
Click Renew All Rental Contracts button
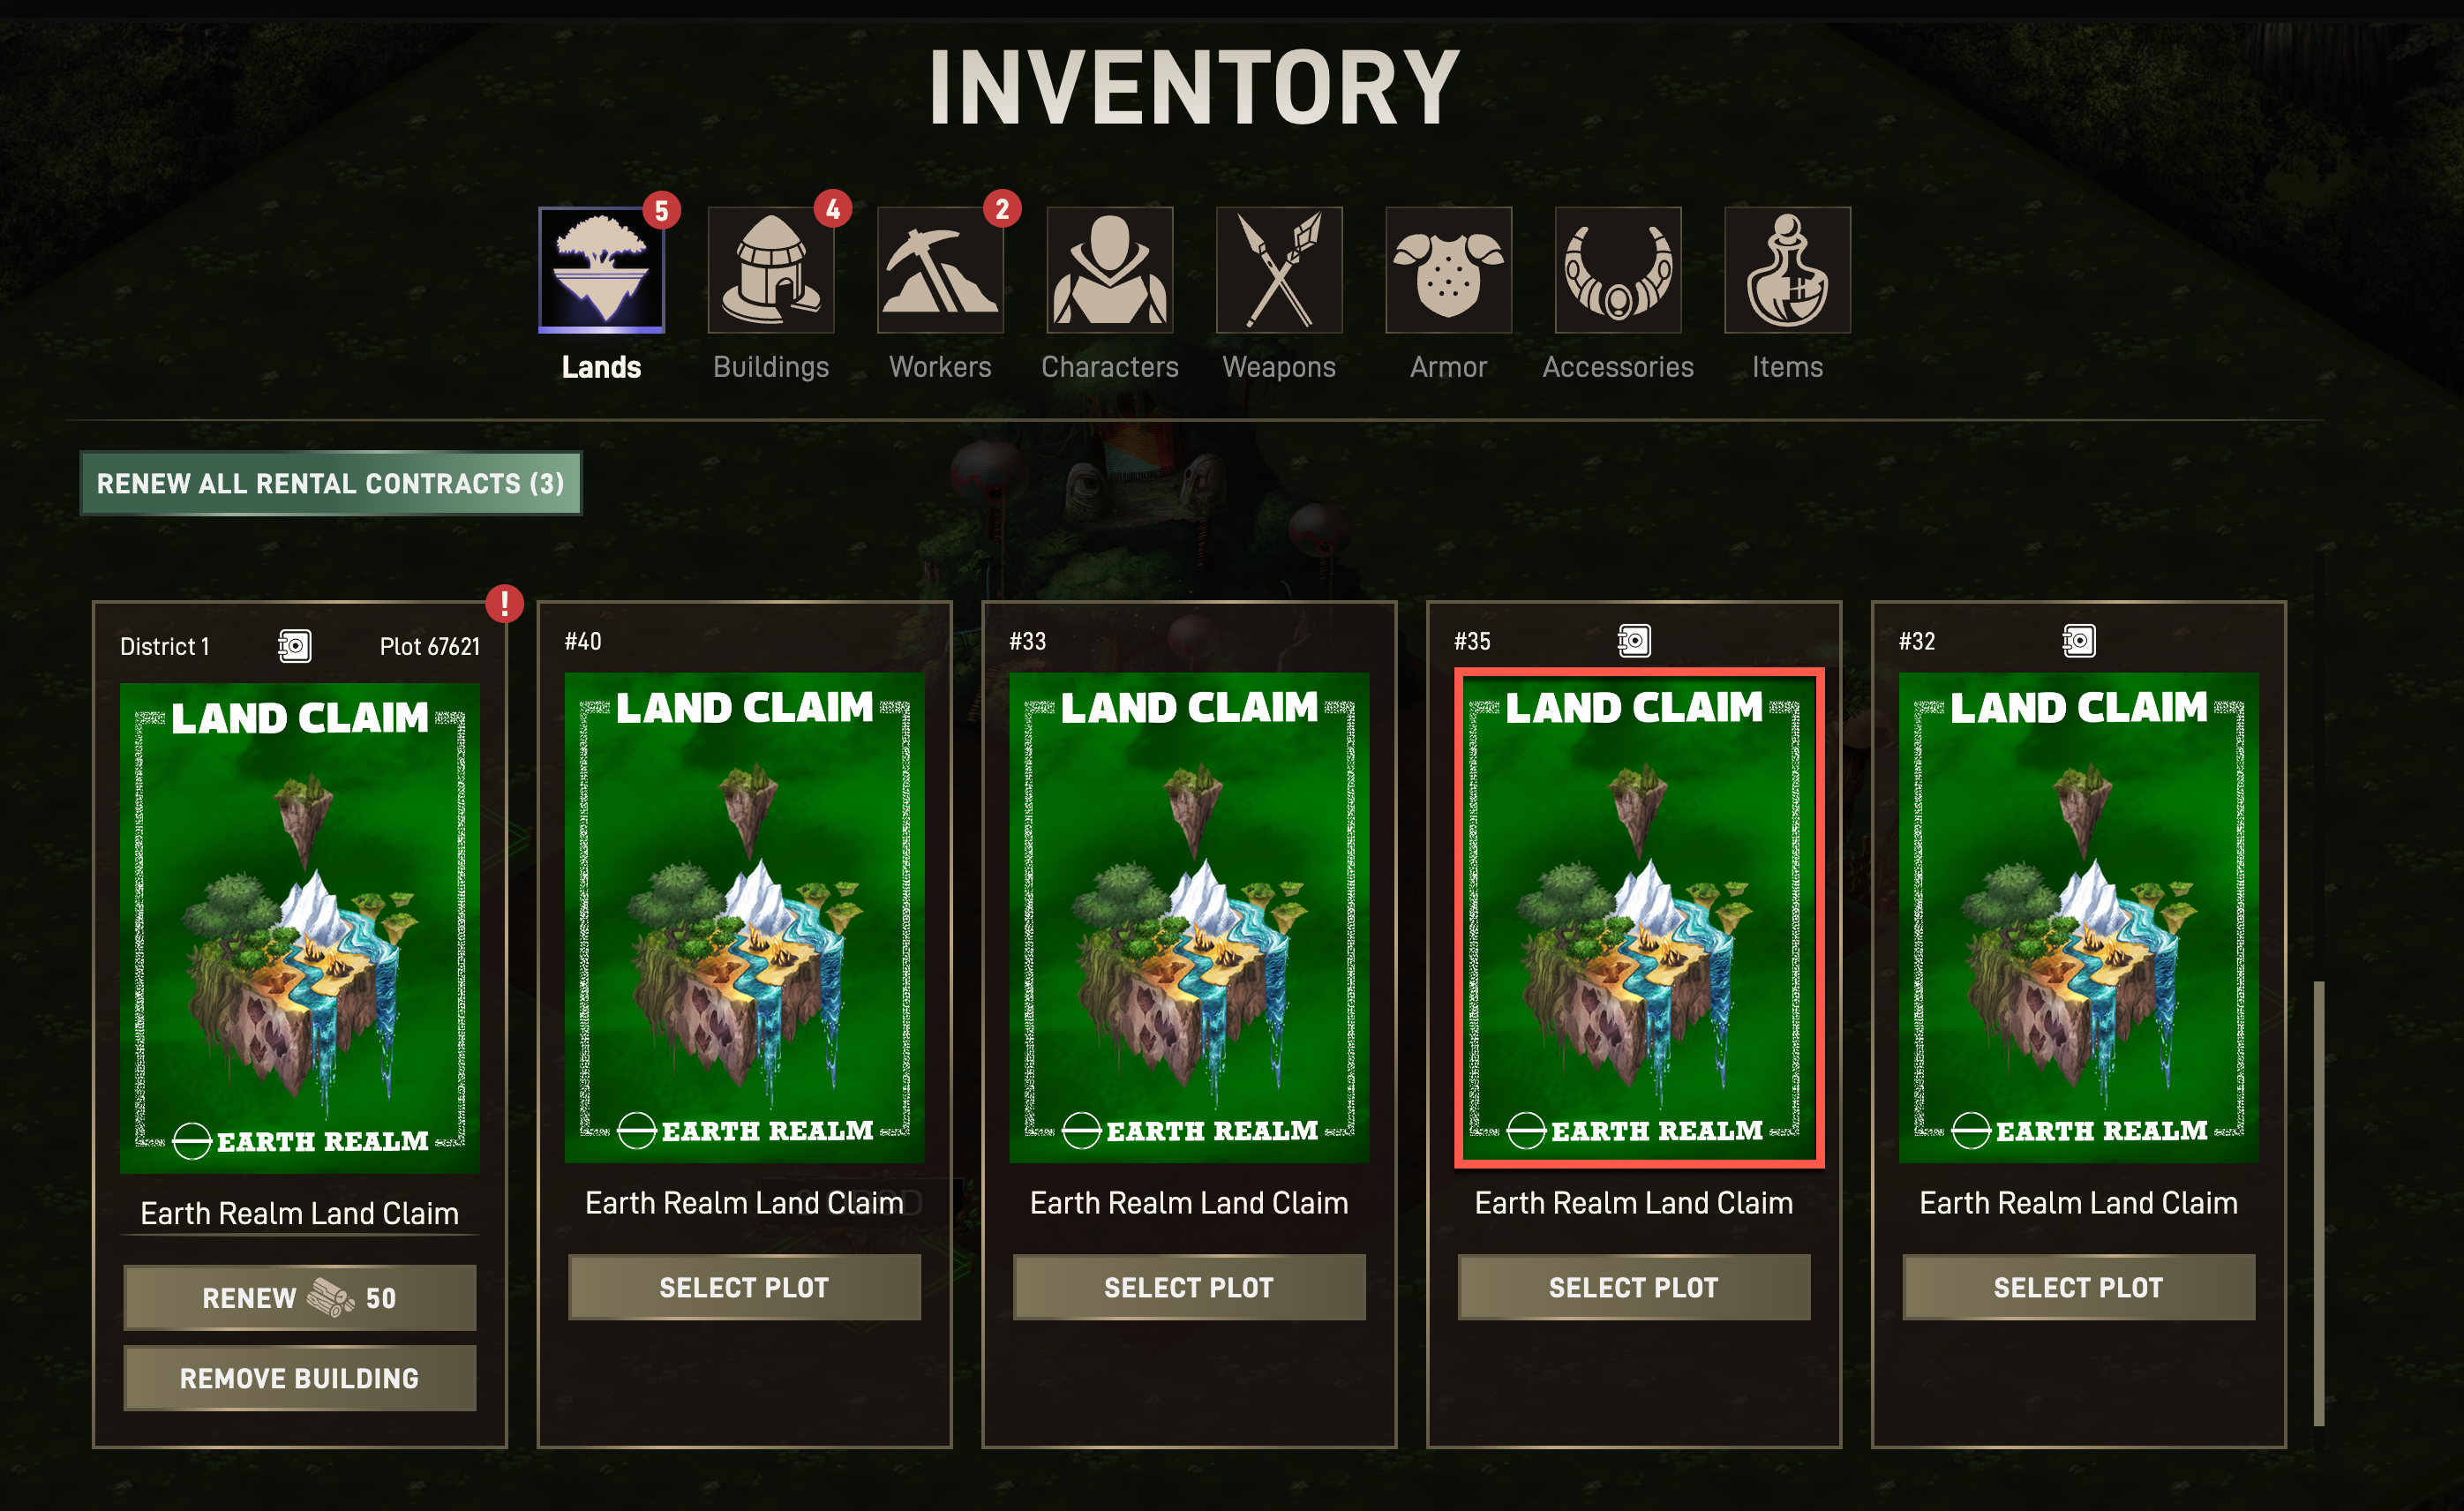click(331, 483)
